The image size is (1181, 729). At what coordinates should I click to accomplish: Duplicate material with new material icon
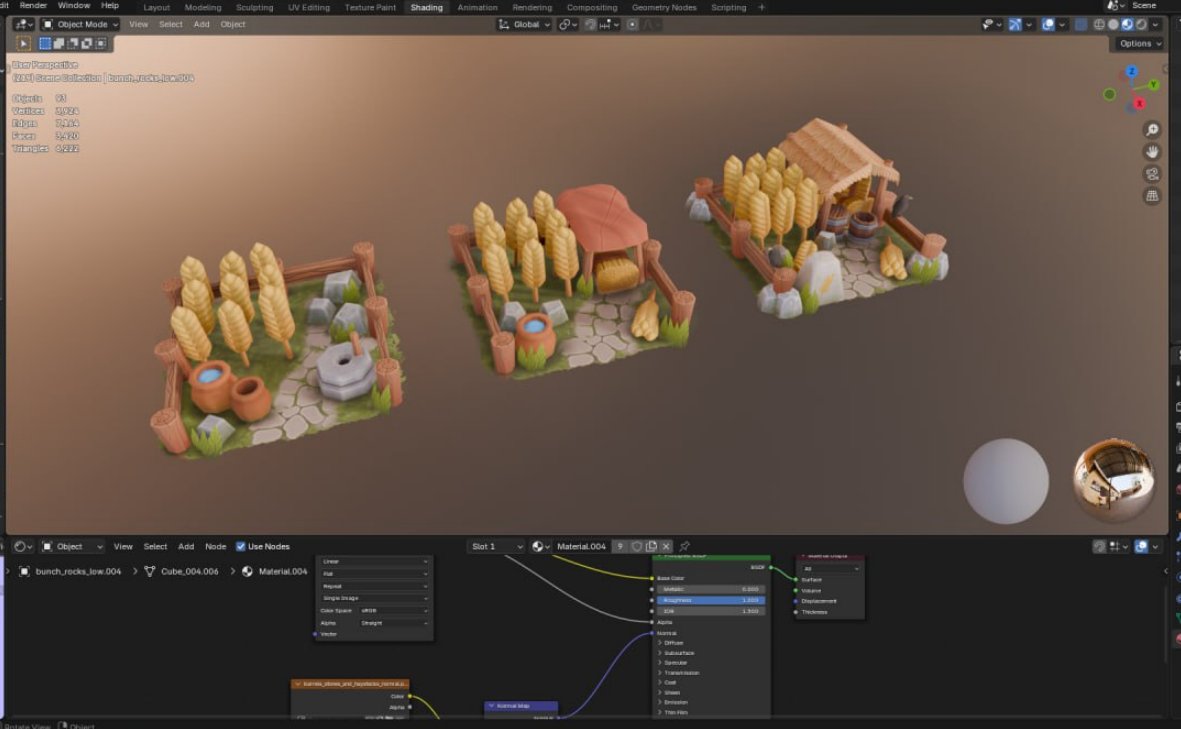click(x=652, y=547)
